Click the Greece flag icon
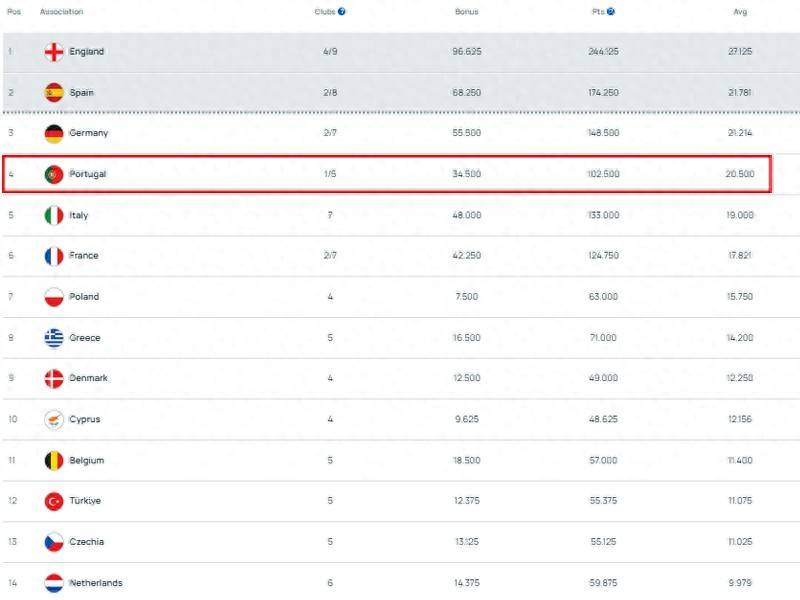 point(54,338)
